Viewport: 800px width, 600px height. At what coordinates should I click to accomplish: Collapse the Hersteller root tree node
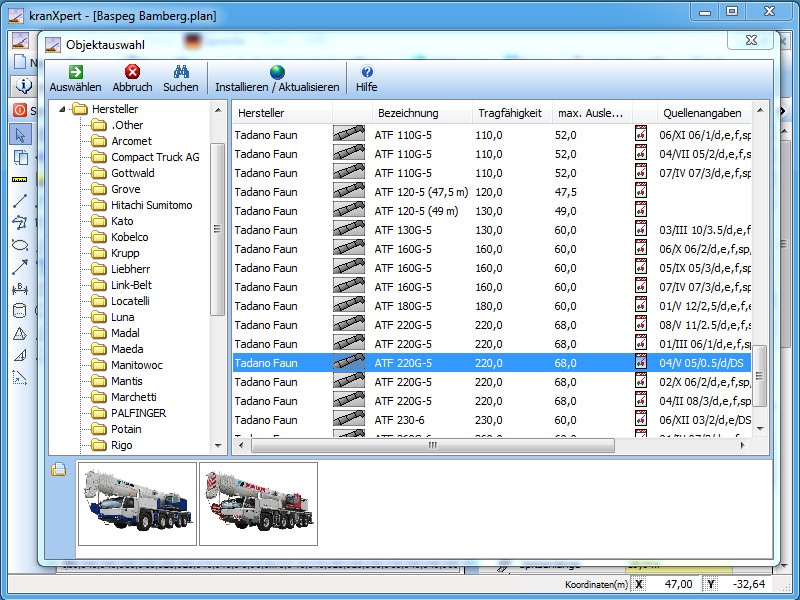pos(64,109)
